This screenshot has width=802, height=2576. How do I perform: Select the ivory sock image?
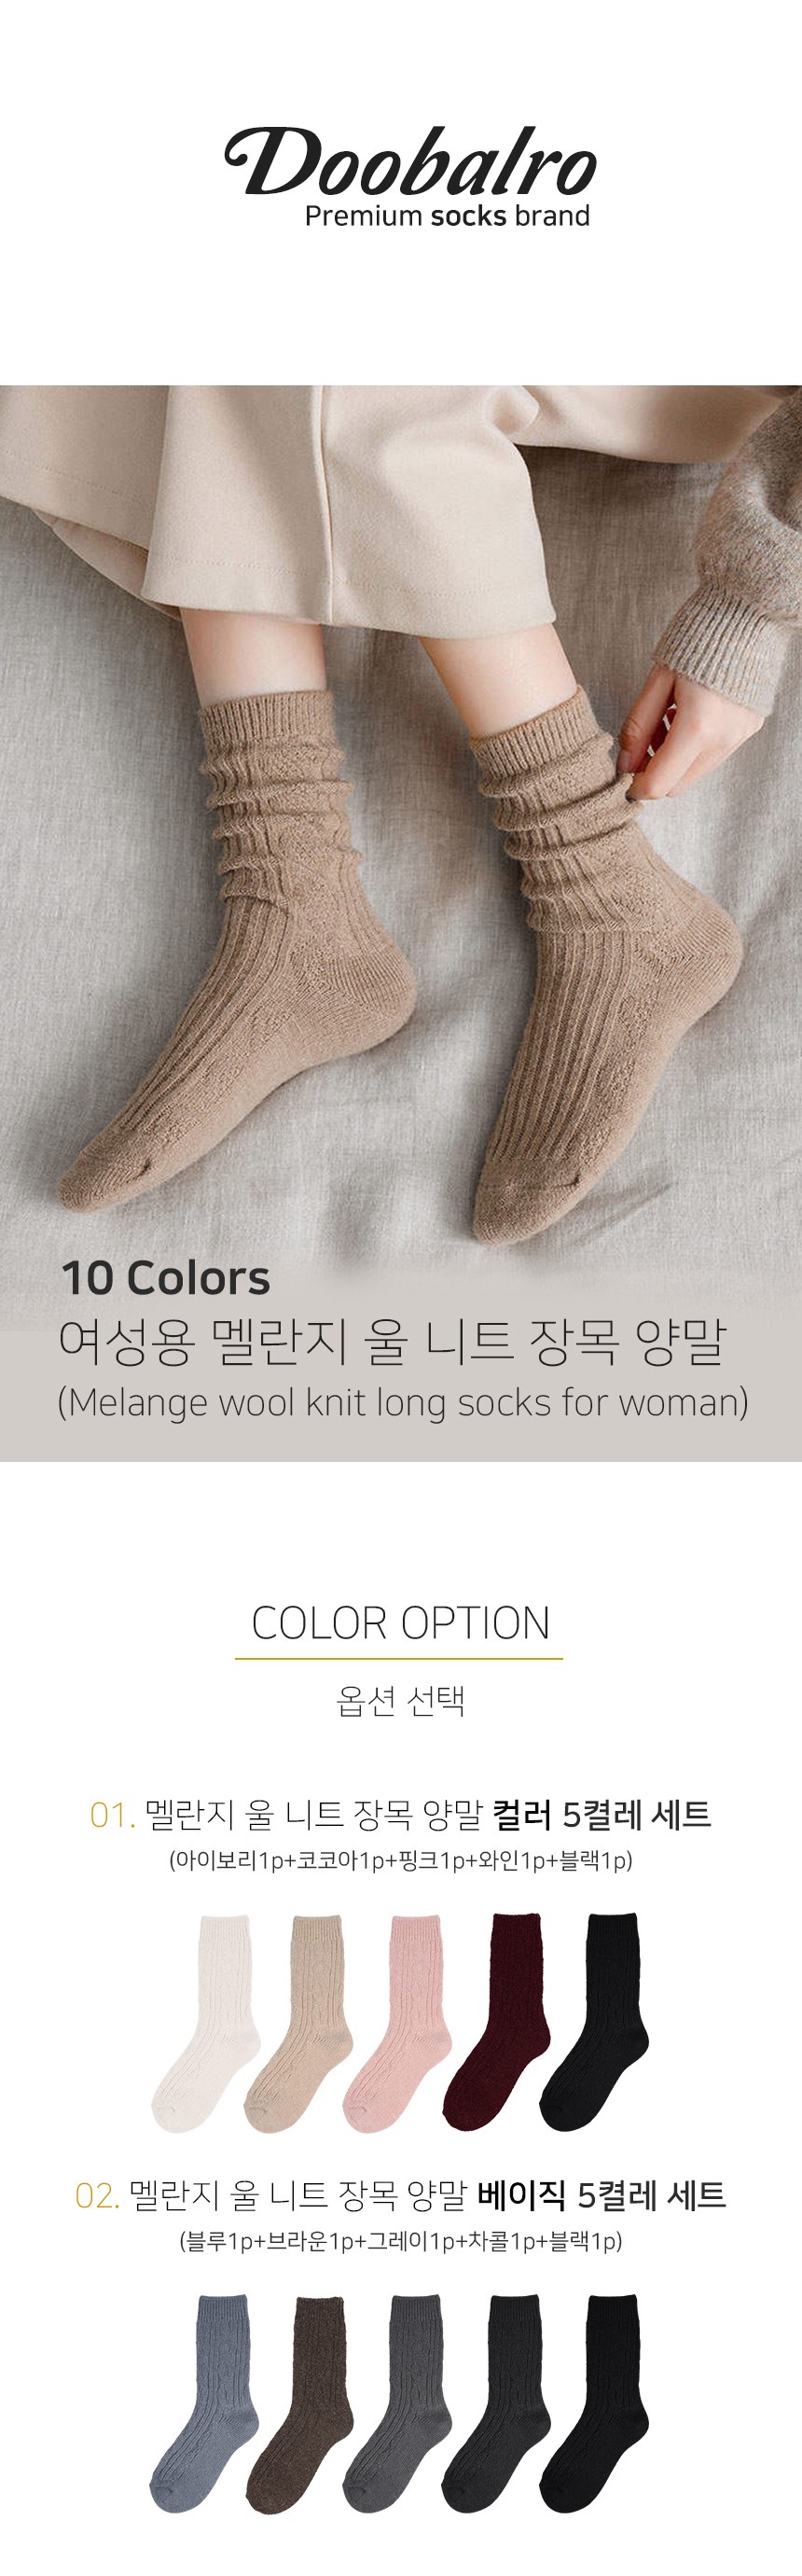206,2023
